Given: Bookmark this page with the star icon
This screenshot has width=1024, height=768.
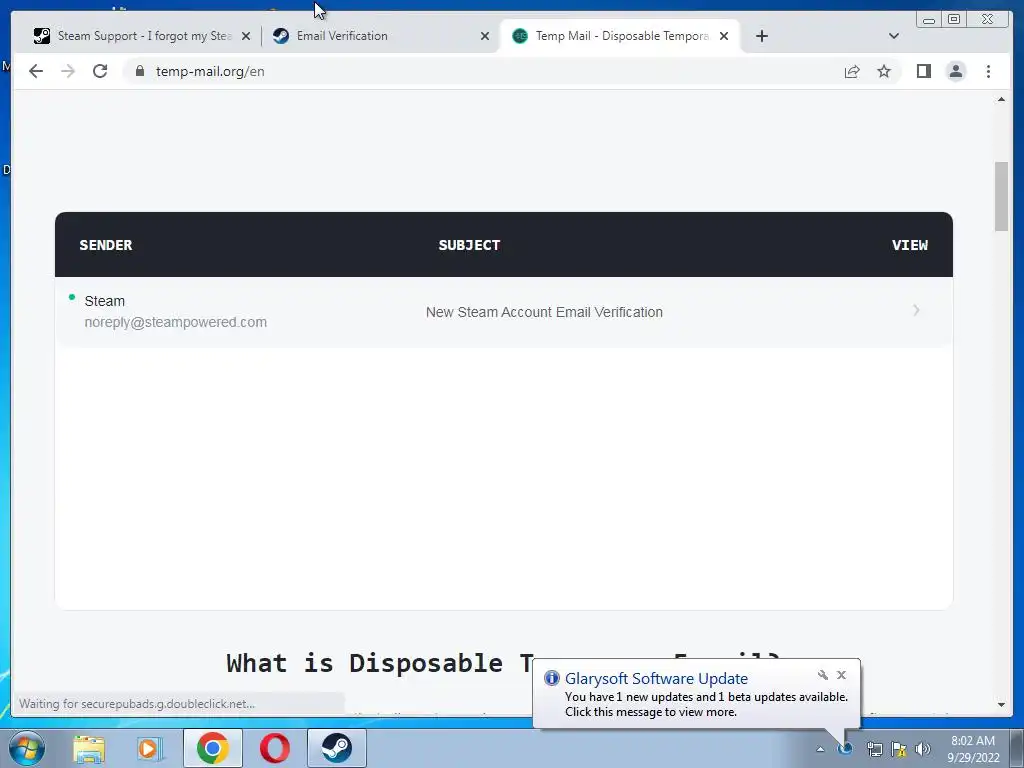Looking at the screenshot, I should point(884,71).
